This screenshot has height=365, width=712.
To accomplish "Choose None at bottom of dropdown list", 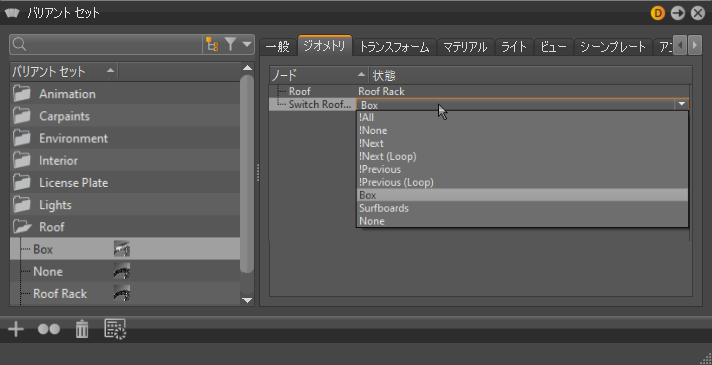I will click(x=522, y=221).
